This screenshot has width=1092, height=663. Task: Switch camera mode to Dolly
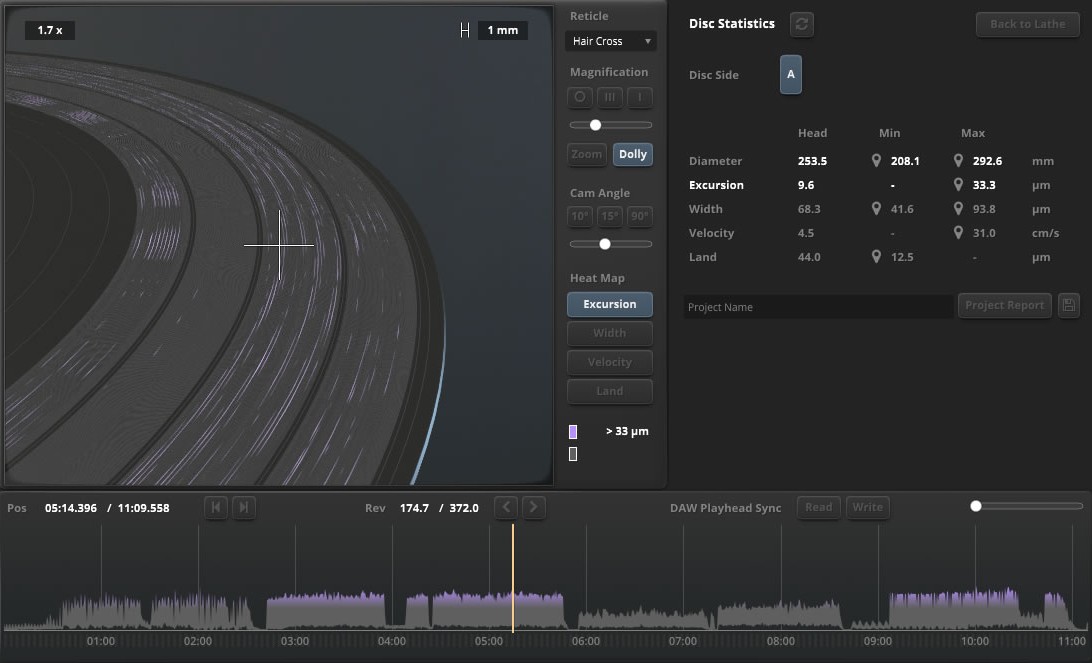[x=632, y=154]
